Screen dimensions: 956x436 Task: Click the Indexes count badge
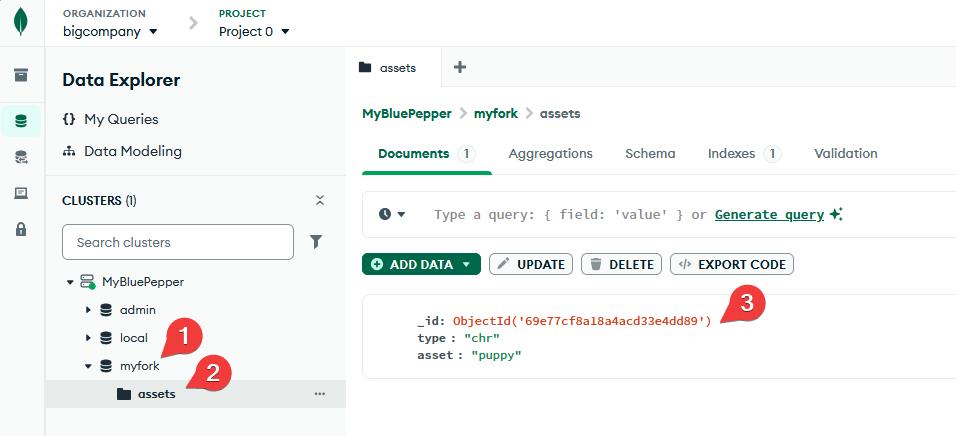pos(772,154)
